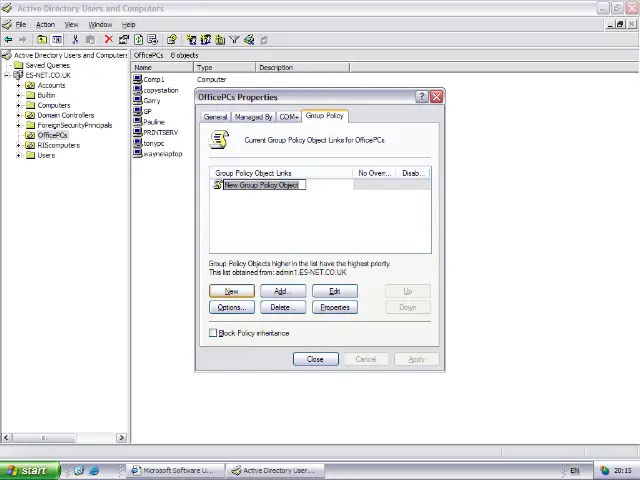Click the Saved Queries folder icon

[18, 65]
